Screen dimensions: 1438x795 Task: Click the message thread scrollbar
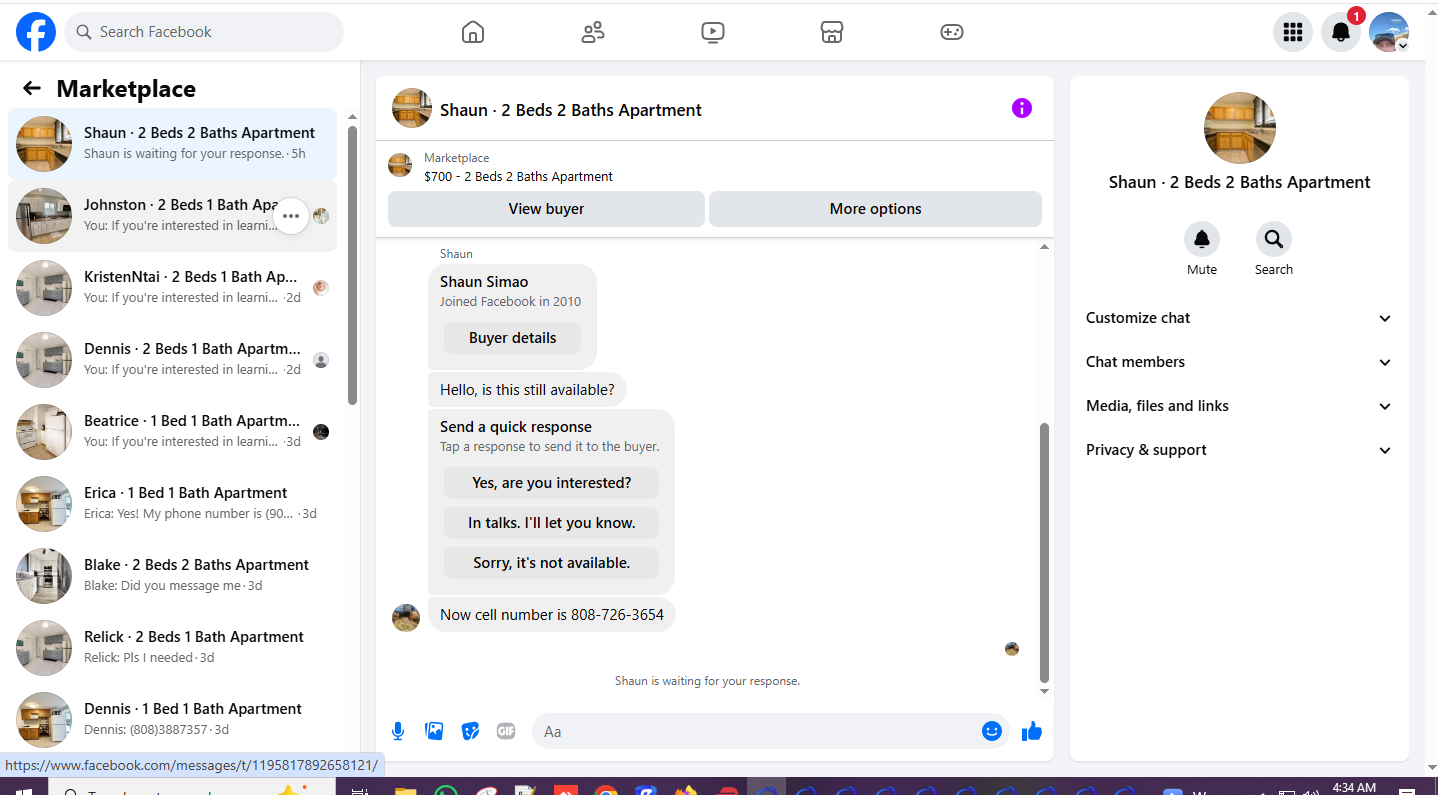click(1045, 552)
